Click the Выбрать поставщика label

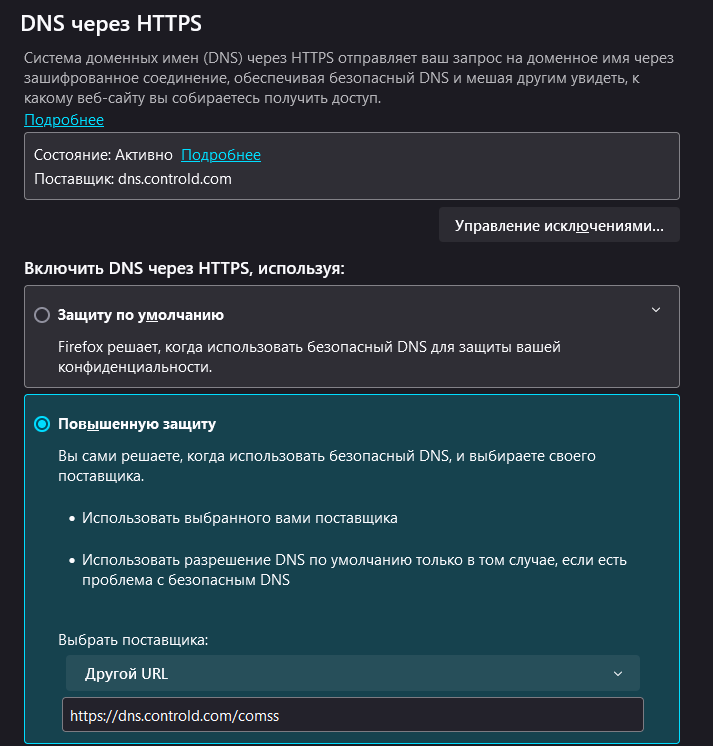[x=133, y=640]
